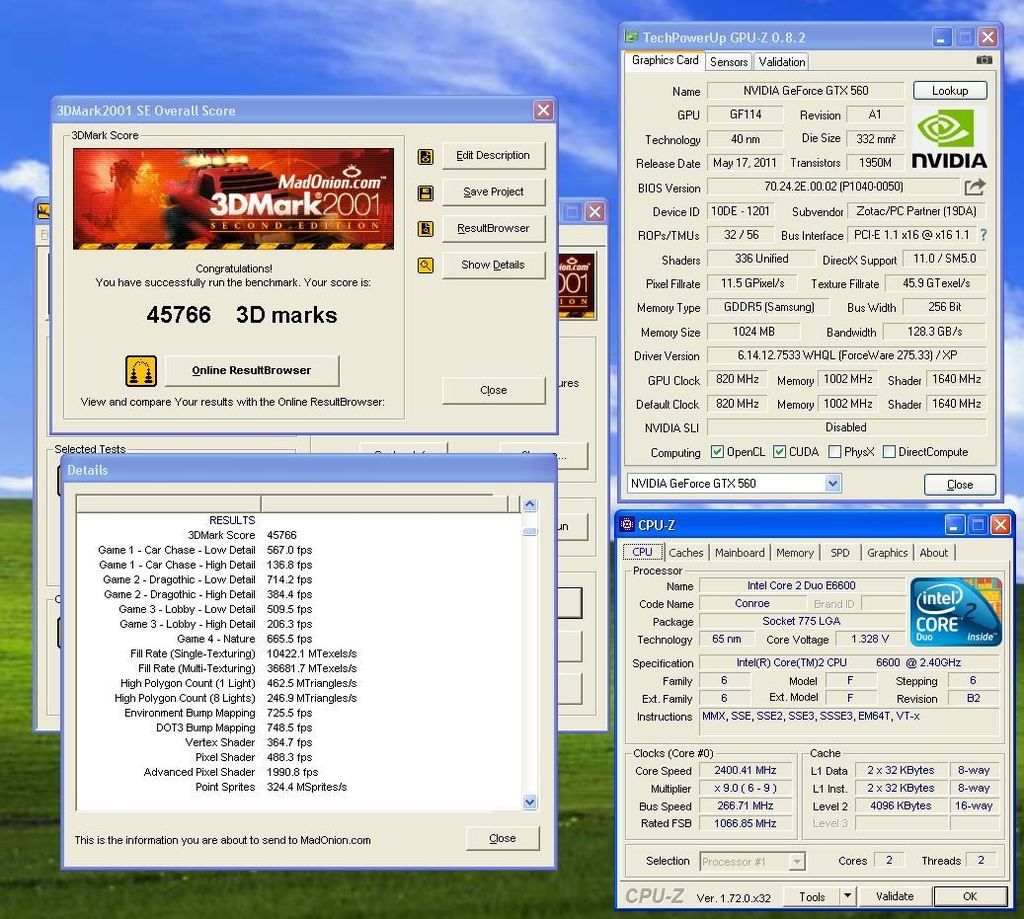Viewport: 1024px width, 919px height.
Task: Click the CPU-Z title bar app icon
Action: click(627, 524)
